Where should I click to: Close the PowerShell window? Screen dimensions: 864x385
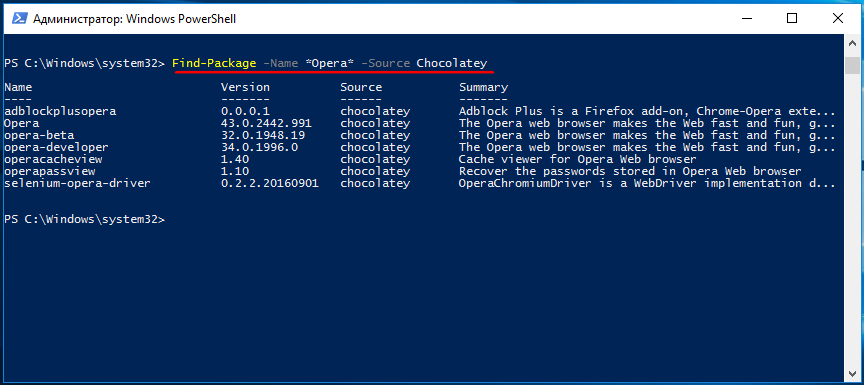point(838,19)
